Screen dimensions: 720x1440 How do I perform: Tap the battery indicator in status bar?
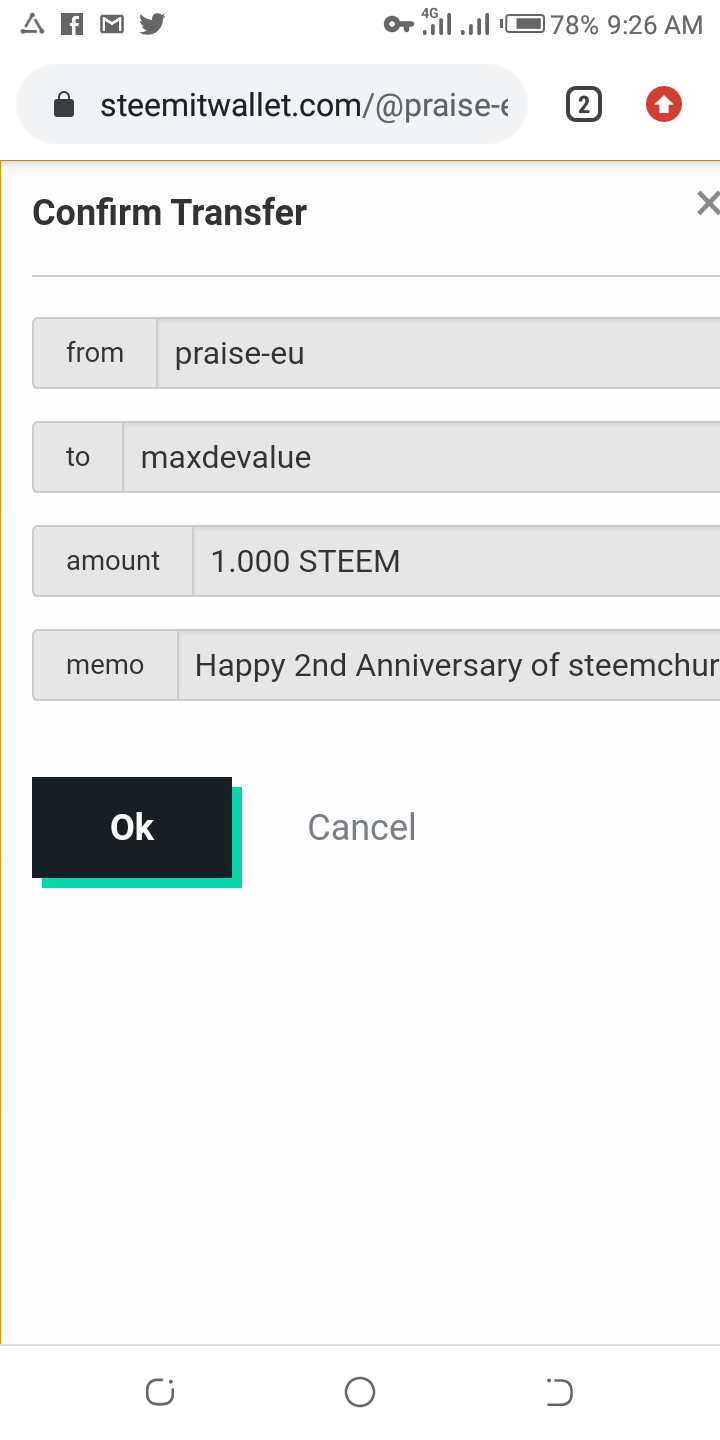tap(524, 24)
